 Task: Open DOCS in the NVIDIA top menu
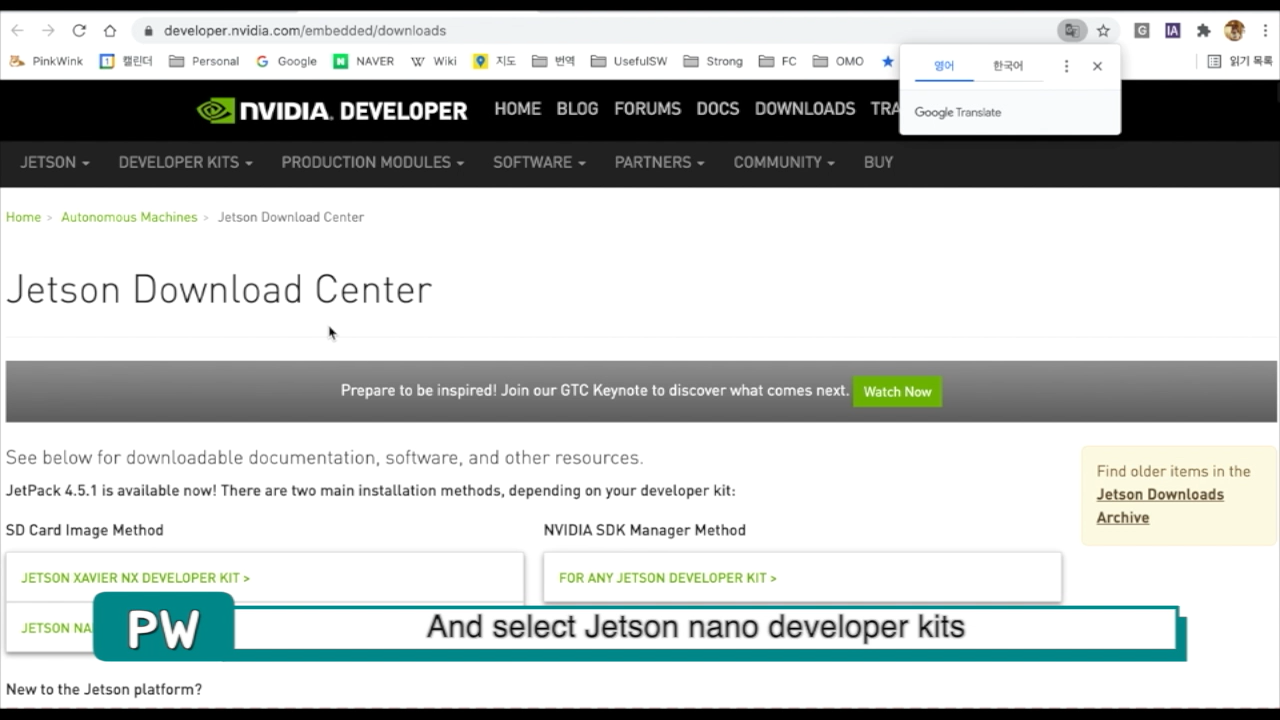click(717, 109)
